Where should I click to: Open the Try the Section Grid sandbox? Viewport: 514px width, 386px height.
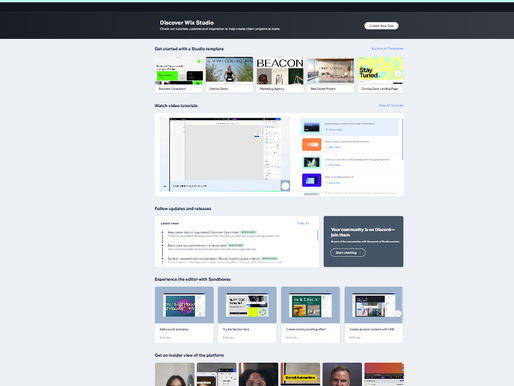247,315
